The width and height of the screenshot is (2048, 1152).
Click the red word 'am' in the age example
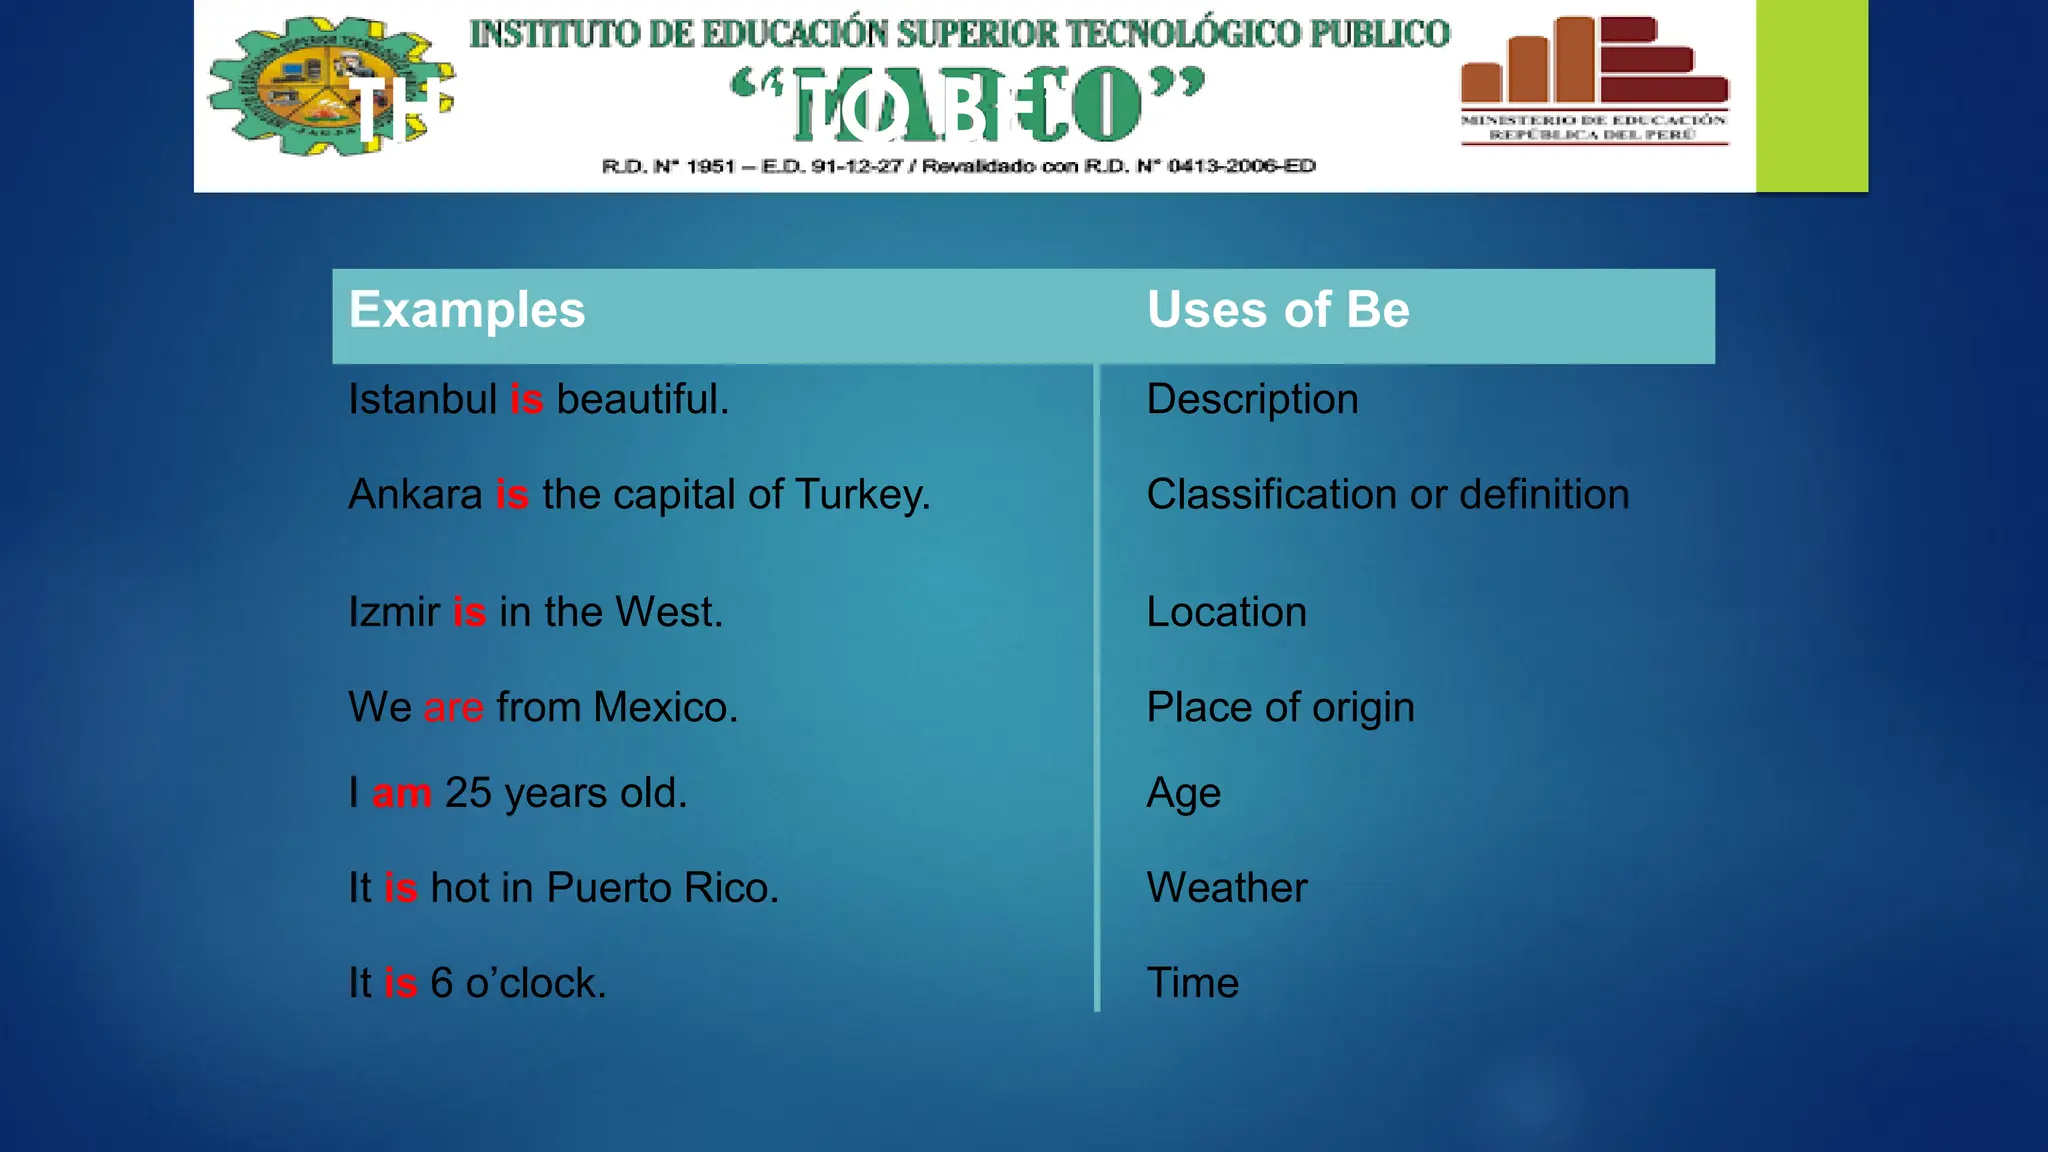pyautogui.click(x=402, y=794)
